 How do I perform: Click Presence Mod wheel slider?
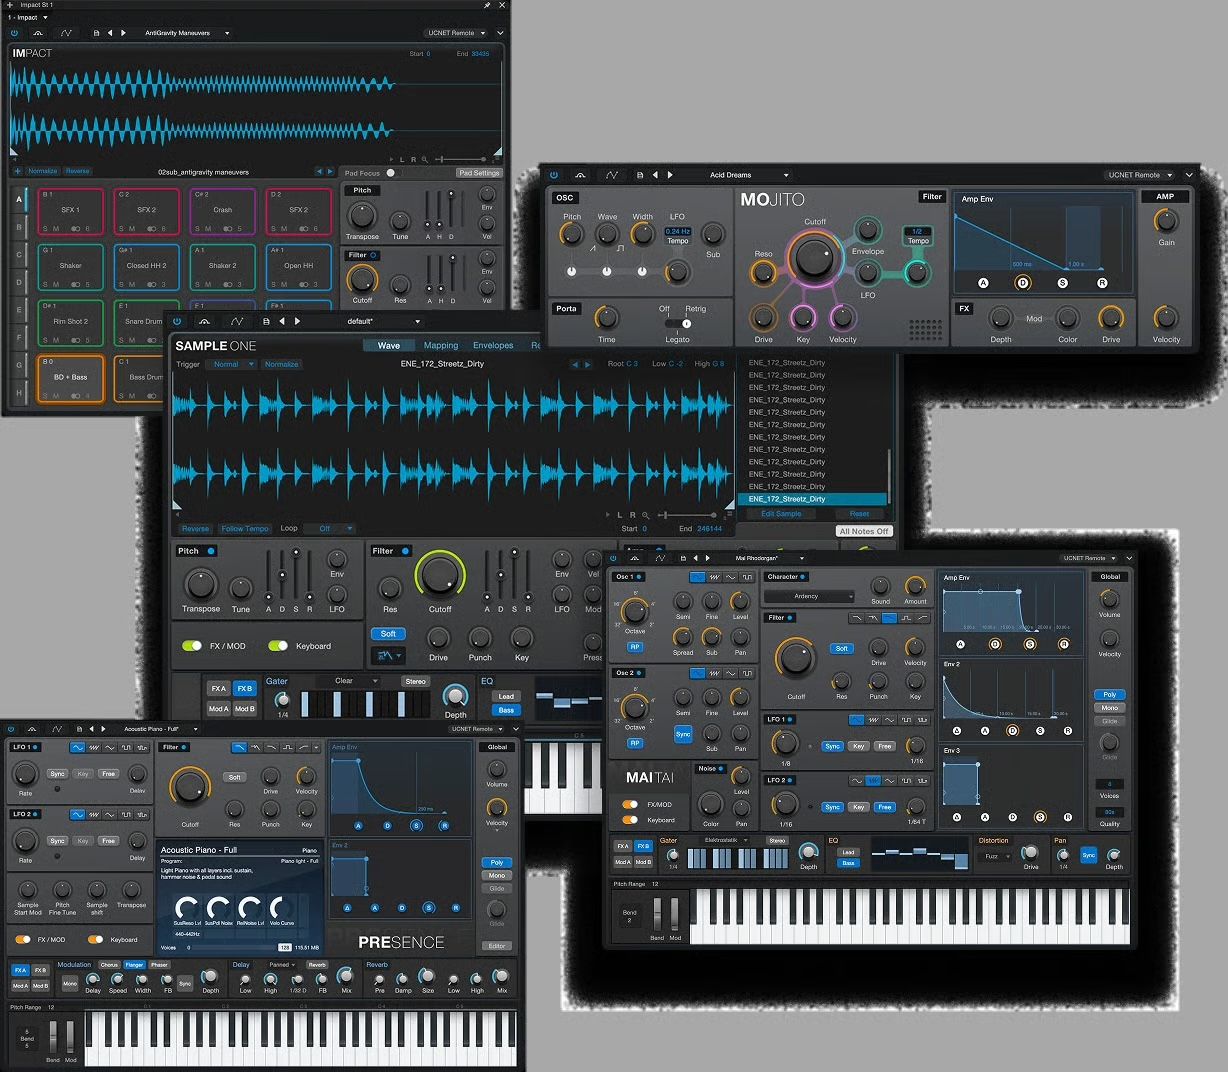tap(70, 1036)
